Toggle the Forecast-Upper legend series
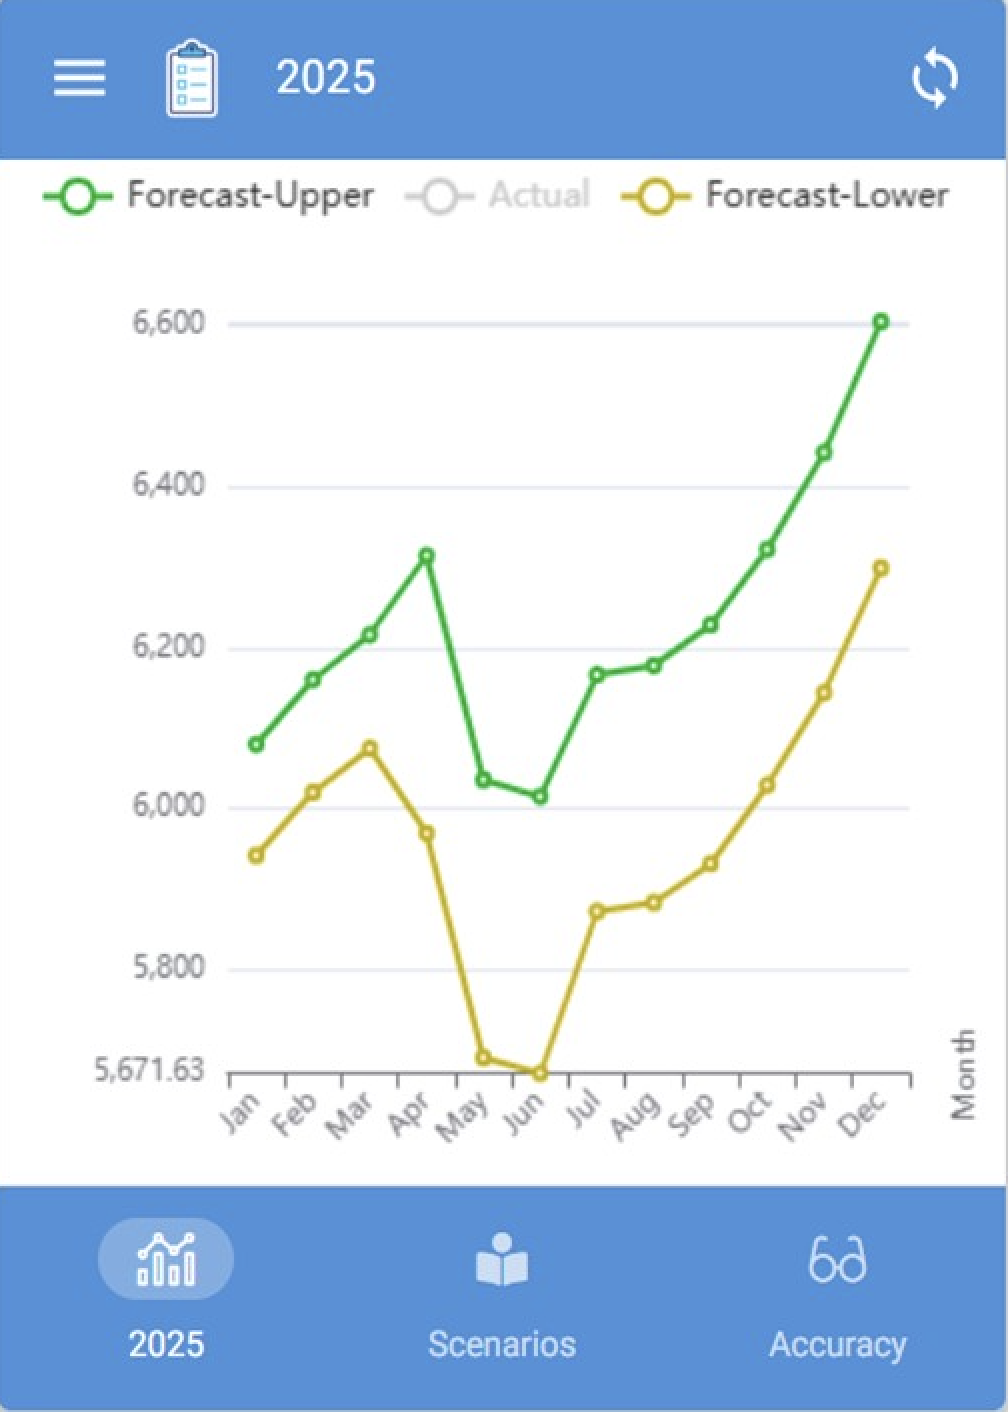The width and height of the screenshot is (1008, 1412). click(x=250, y=195)
